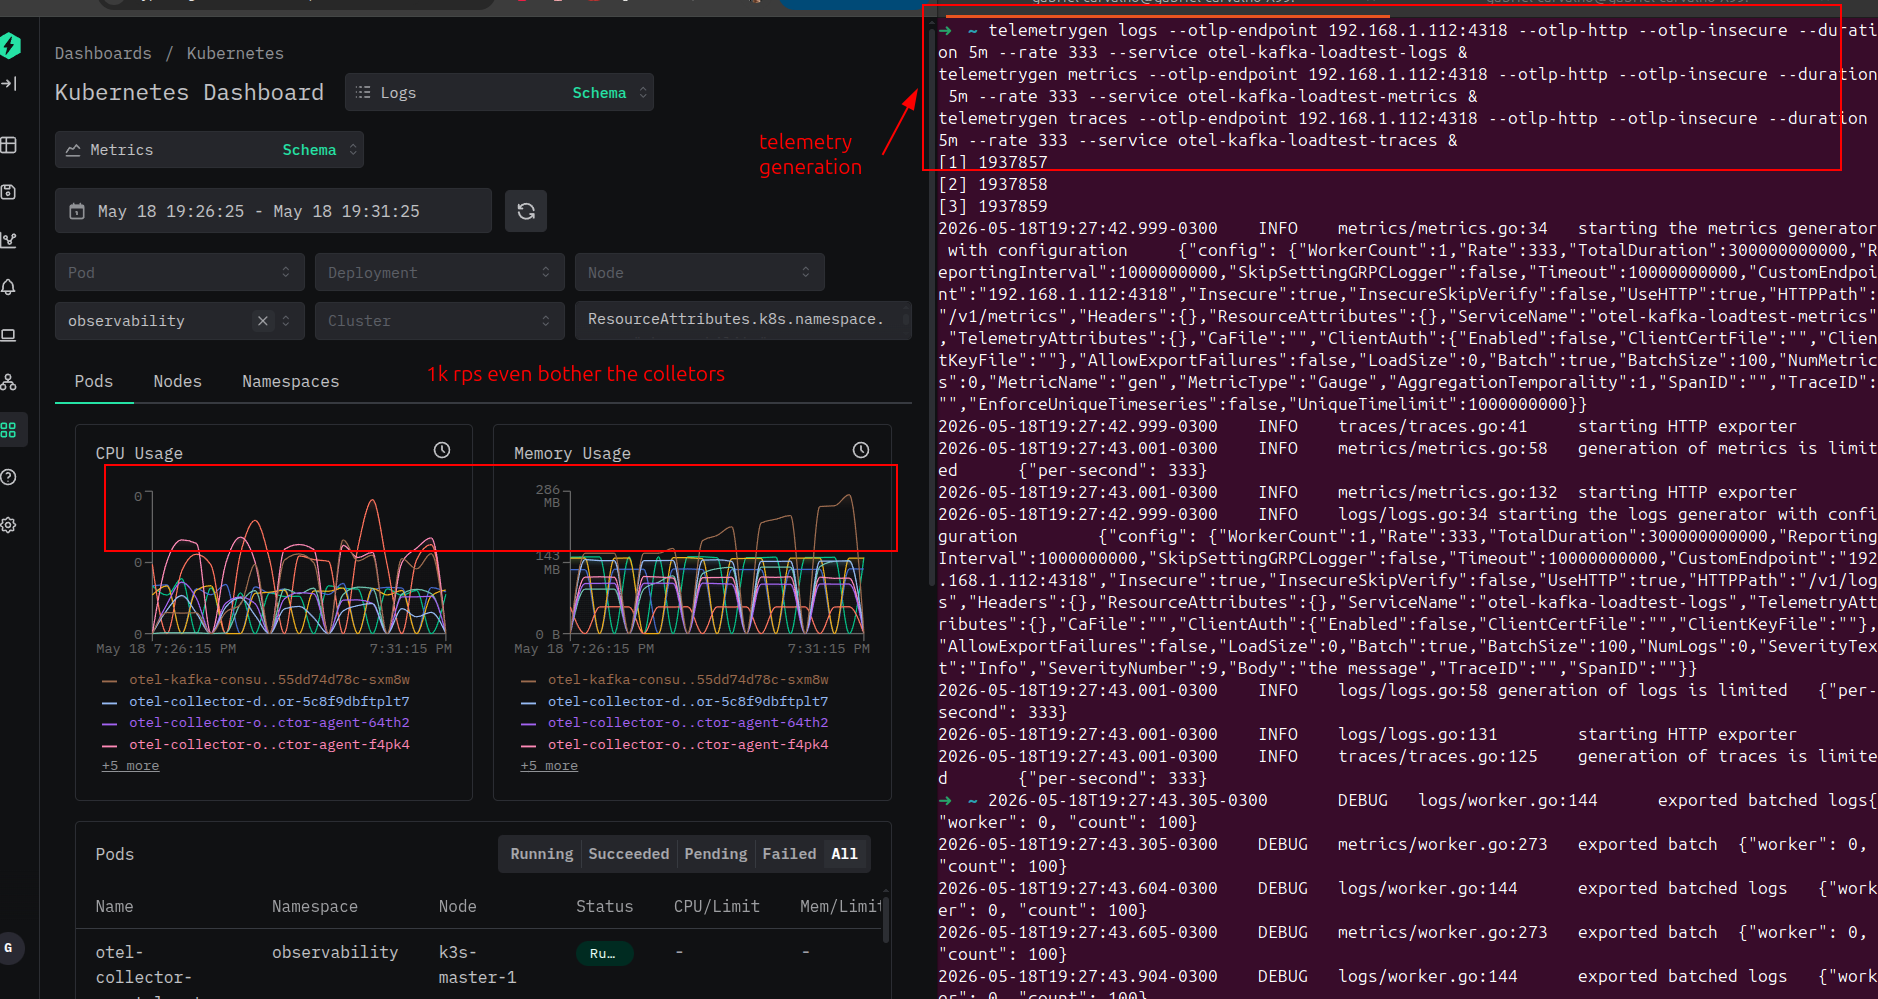
Task: Toggle otel-kafka-consu series in Memory legend
Action: (674, 680)
